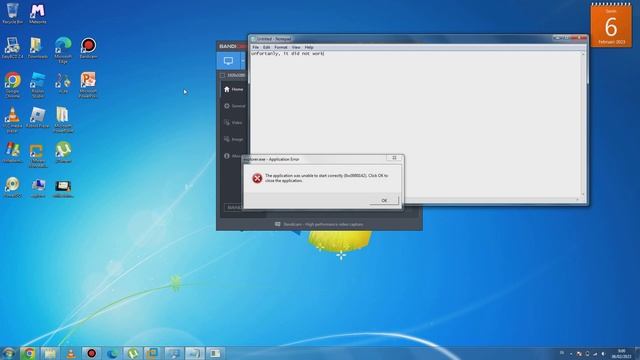Image resolution: width=640 pixels, height=360 pixels.
Task: Select Bandicam screen recording mode monitor icon
Action: click(228, 61)
